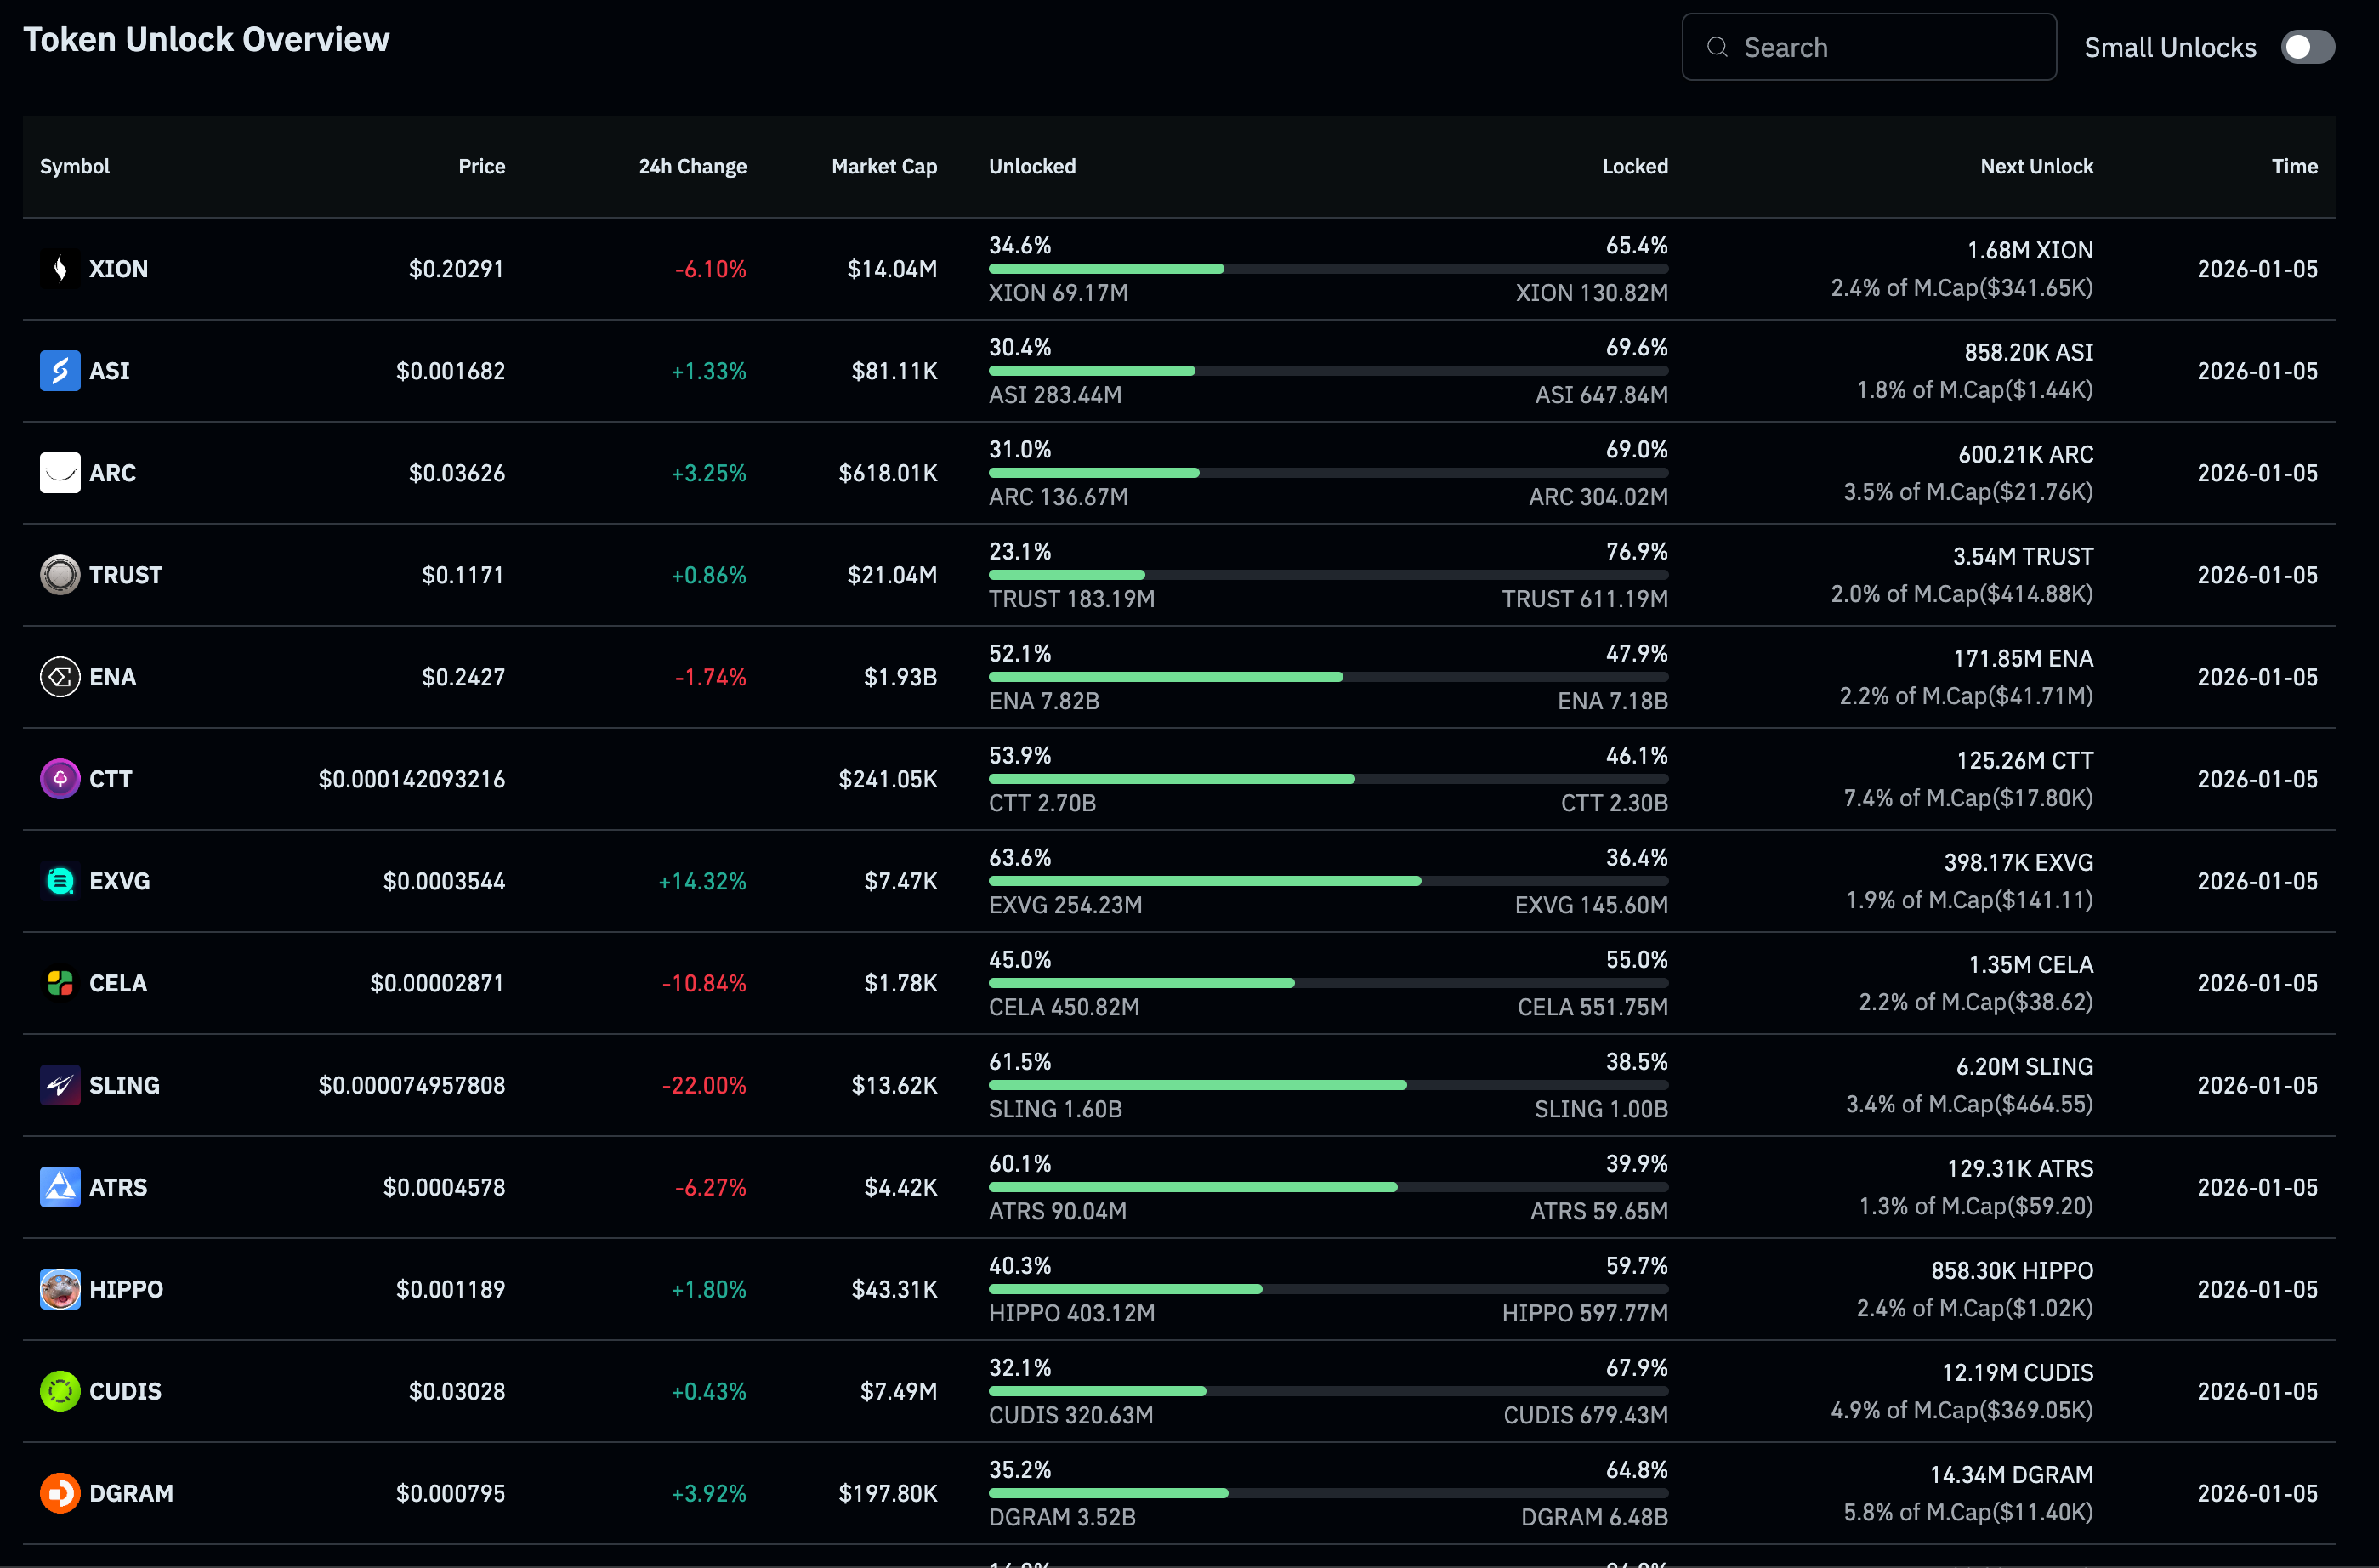The width and height of the screenshot is (2379, 1568).
Task: Sort table by Price column header
Action: click(481, 166)
